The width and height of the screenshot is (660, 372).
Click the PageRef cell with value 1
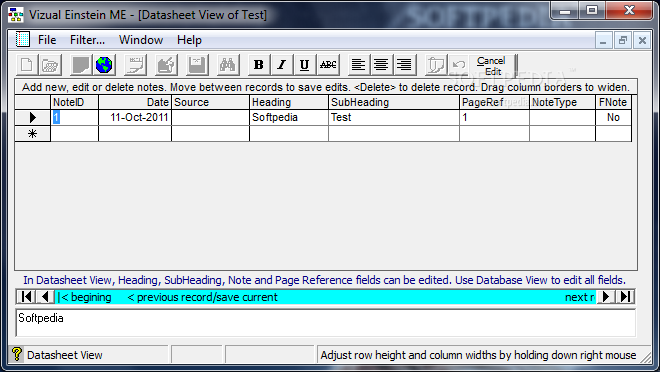(494, 117)
